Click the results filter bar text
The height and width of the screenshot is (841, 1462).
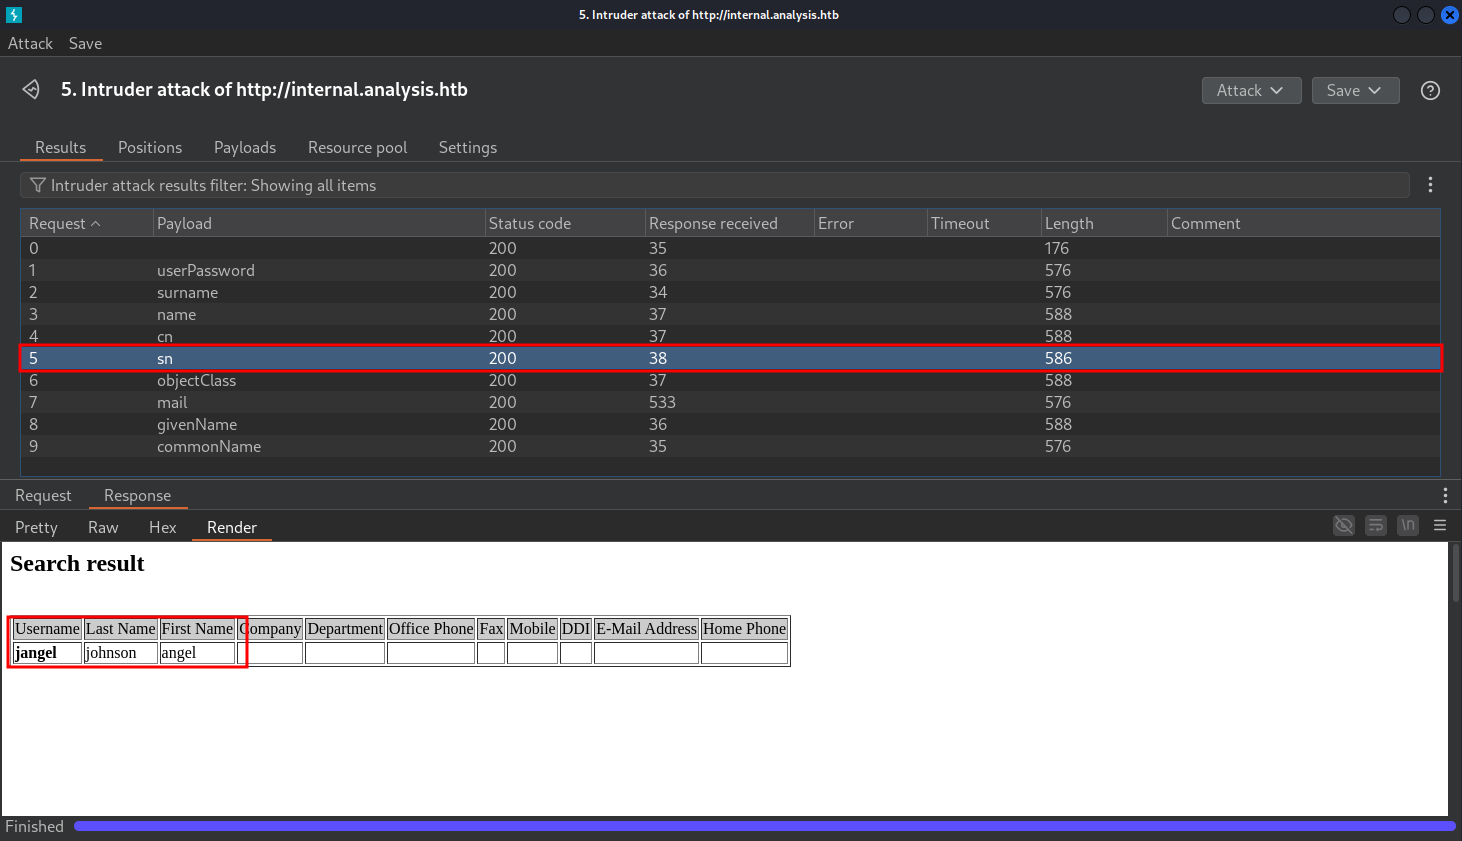point(213,186)
